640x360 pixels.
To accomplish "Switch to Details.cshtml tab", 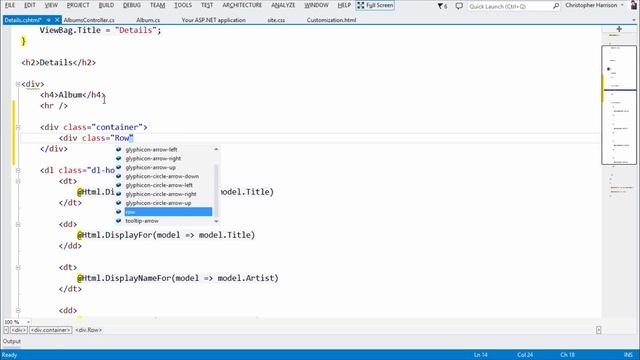I will pos(23,20).
